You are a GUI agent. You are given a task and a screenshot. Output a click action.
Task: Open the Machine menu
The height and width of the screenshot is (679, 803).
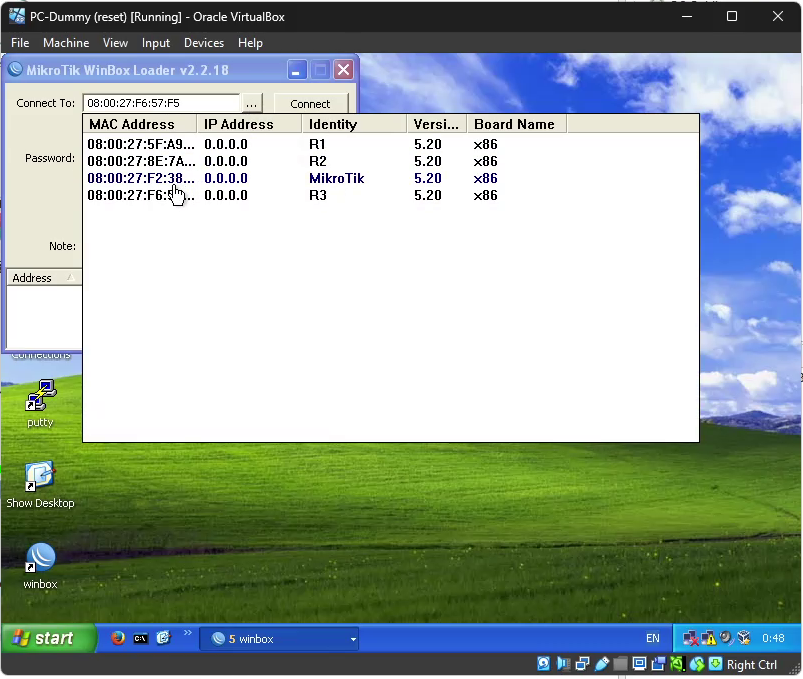tap(66, 43)
